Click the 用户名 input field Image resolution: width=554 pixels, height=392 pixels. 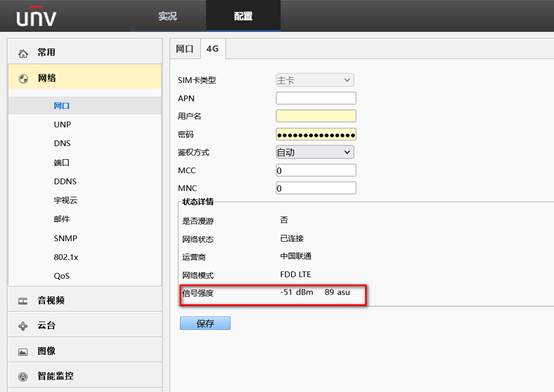[316, 116]
